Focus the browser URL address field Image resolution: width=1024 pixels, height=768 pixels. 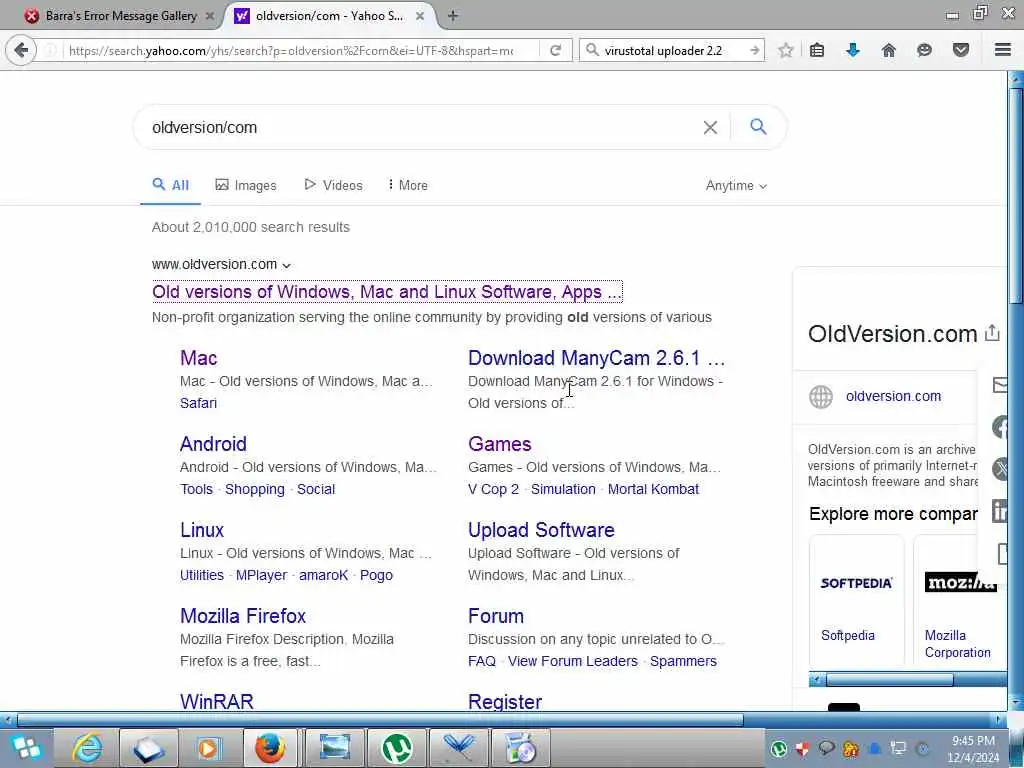click(291, 50)
